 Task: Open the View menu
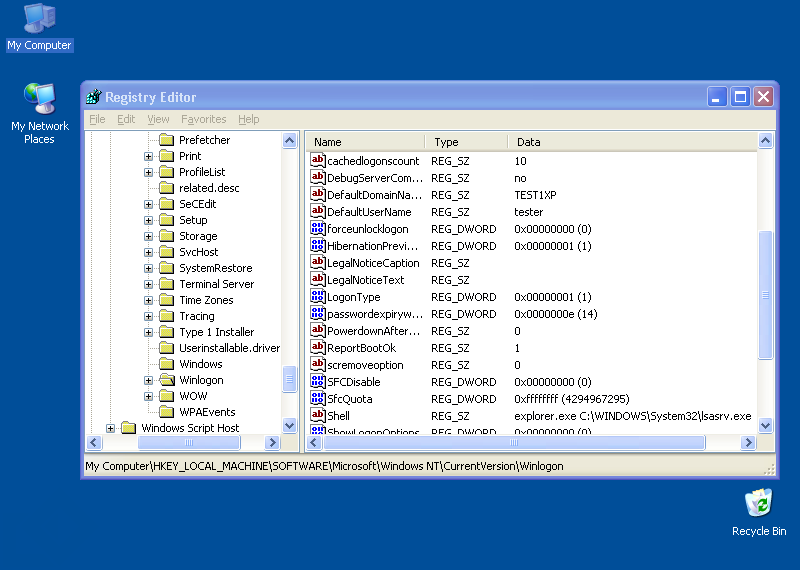click(x=158, y=119)
